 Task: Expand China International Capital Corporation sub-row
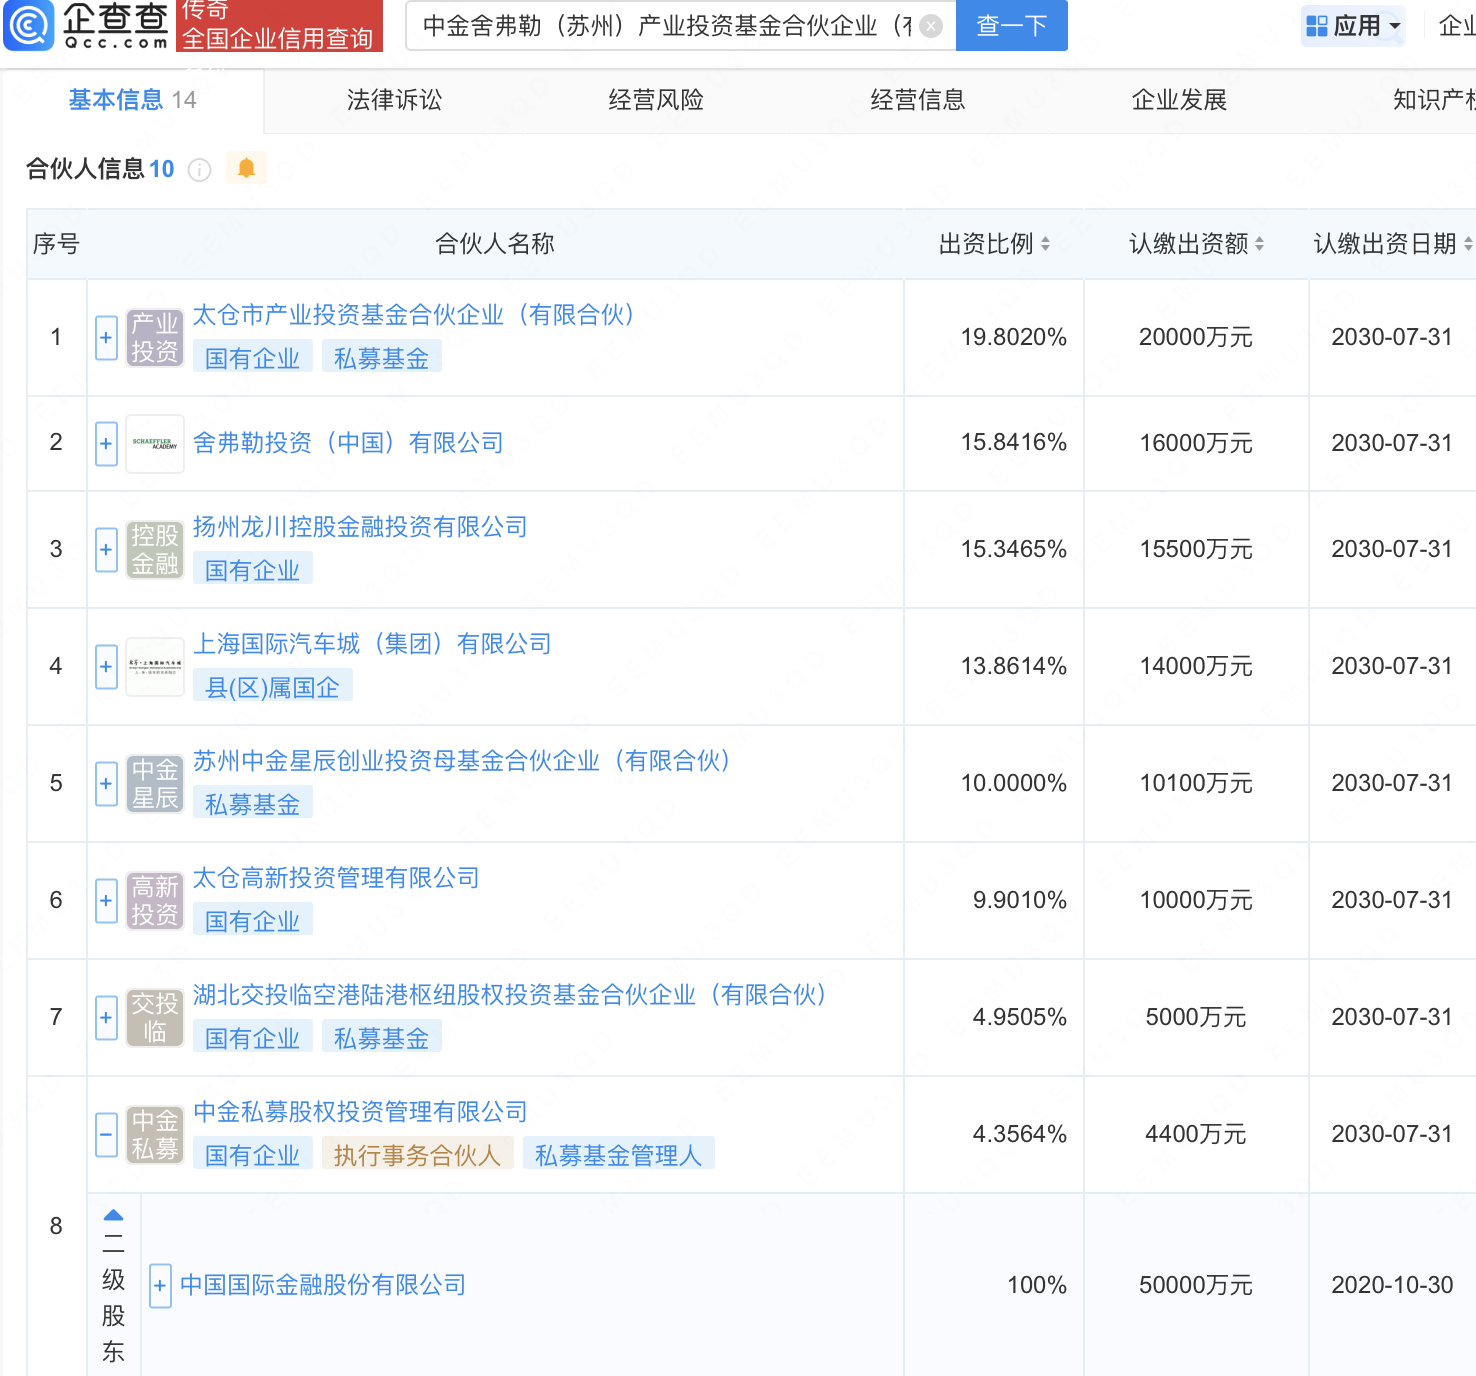point(160,1286)
